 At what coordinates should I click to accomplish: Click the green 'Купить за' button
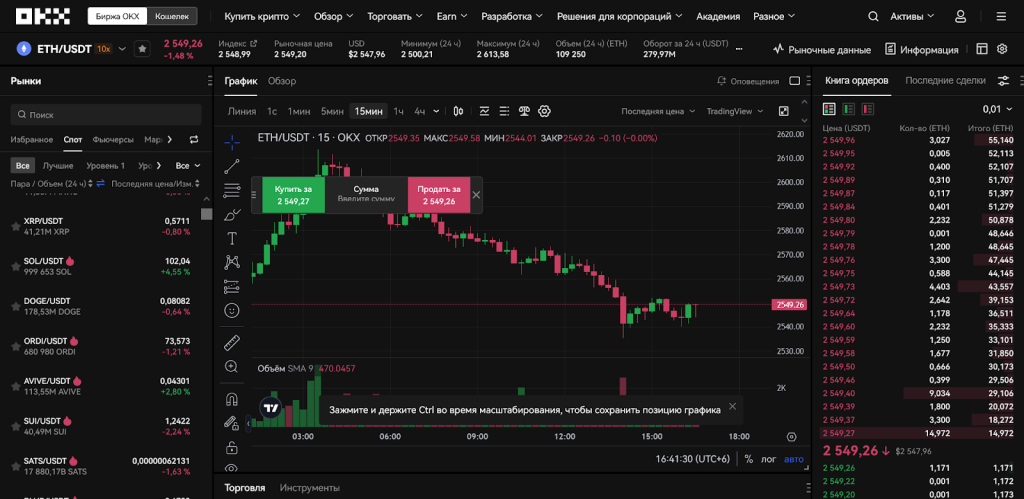click(293, 195)
